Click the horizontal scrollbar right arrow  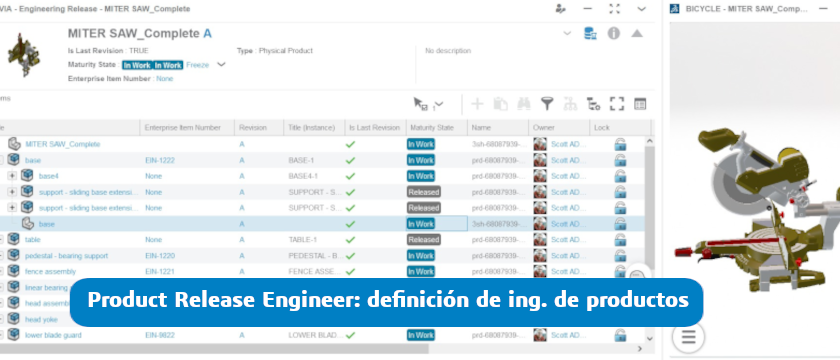pos(639,349)
